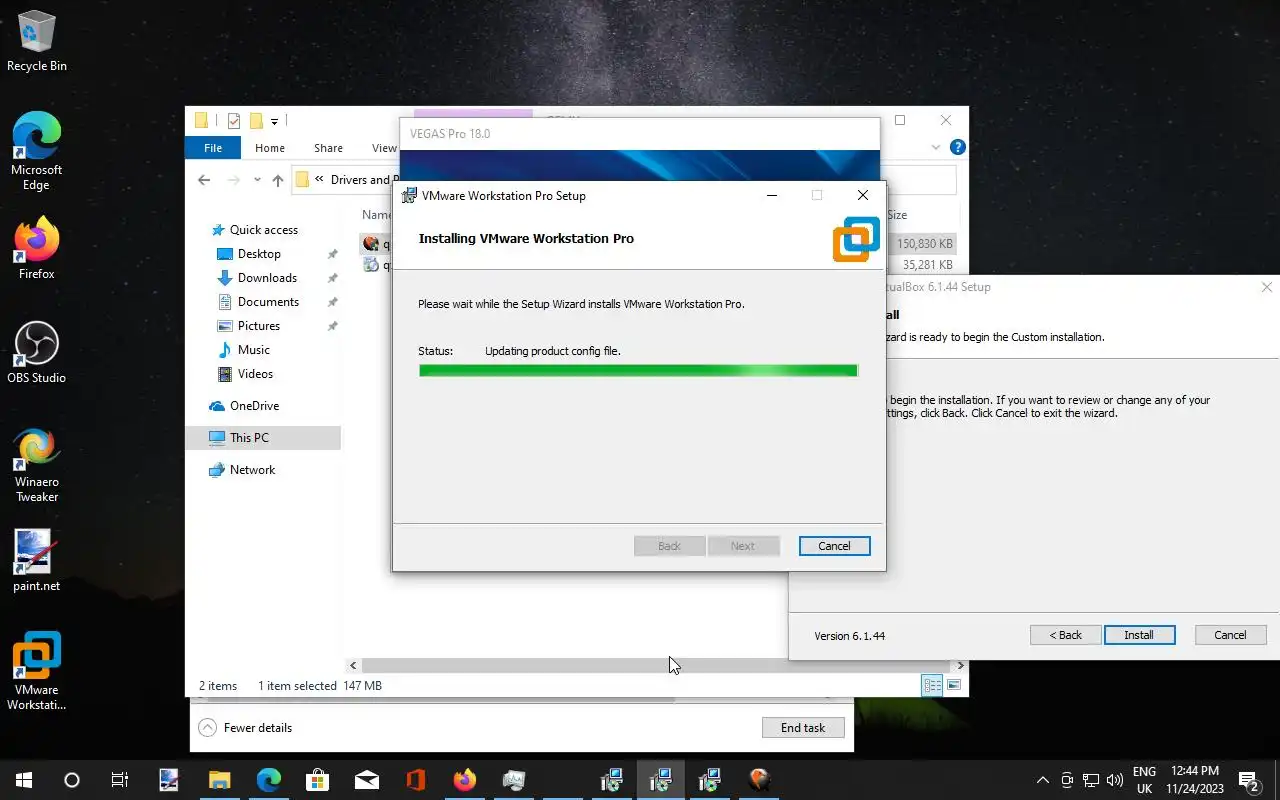The width and height of the screenshot is (1280, 800).
Task: Select Documents in navigation pane
Action: coord(268,302)
